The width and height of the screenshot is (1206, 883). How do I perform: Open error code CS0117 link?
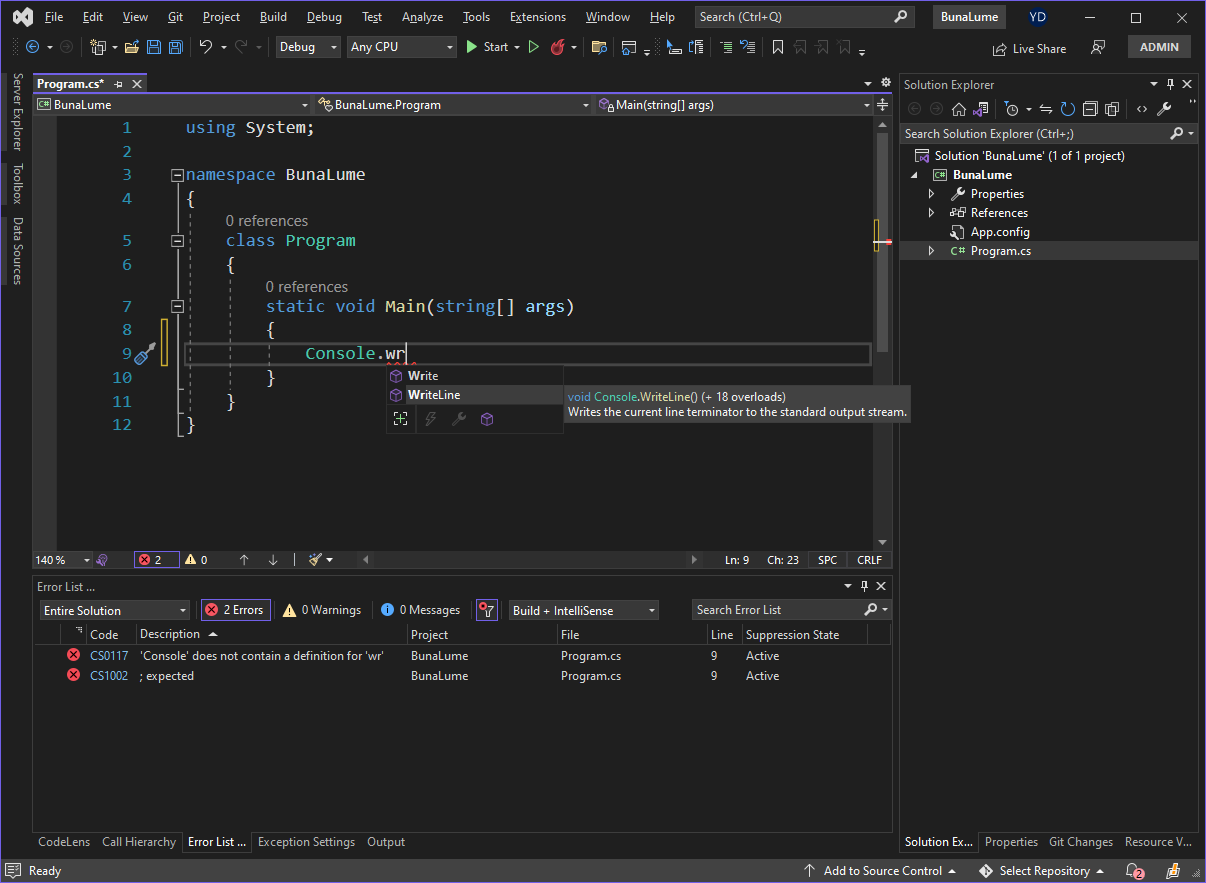[x=109, y=656]
